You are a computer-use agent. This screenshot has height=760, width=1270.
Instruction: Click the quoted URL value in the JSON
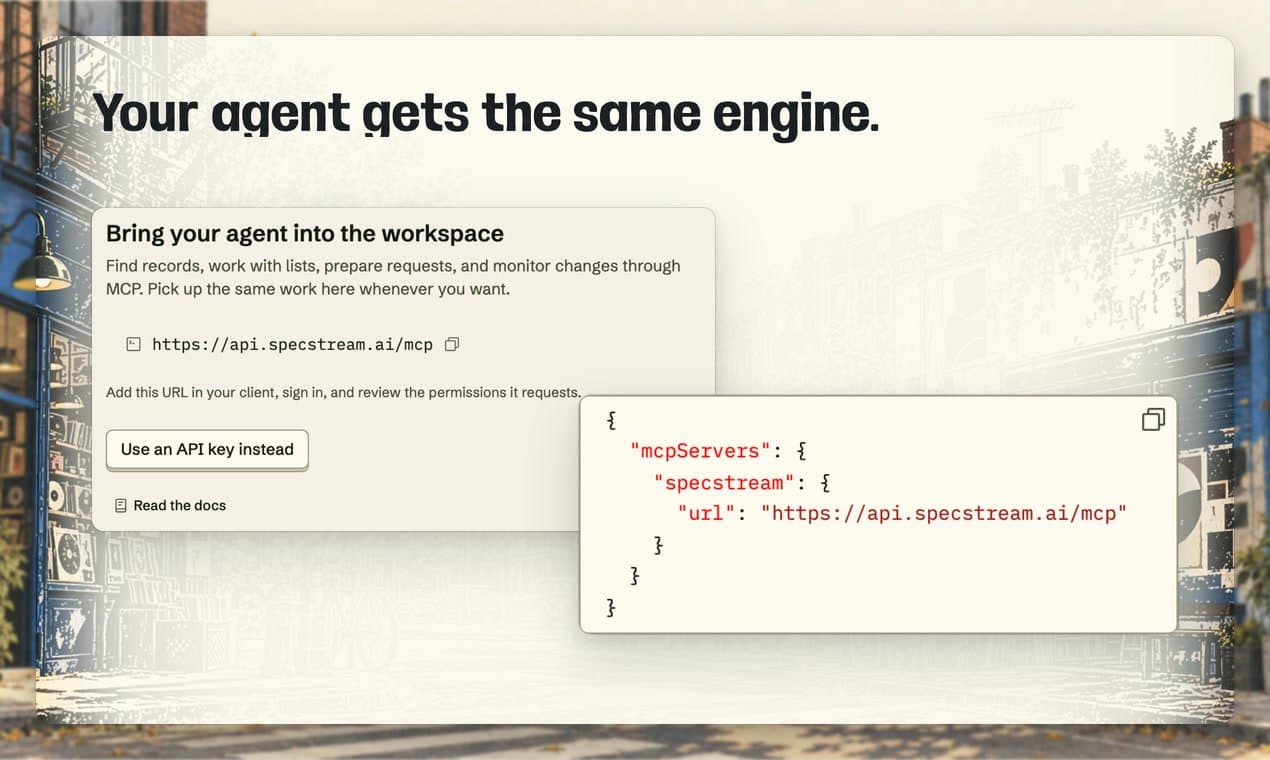click(x=944, y=514)
